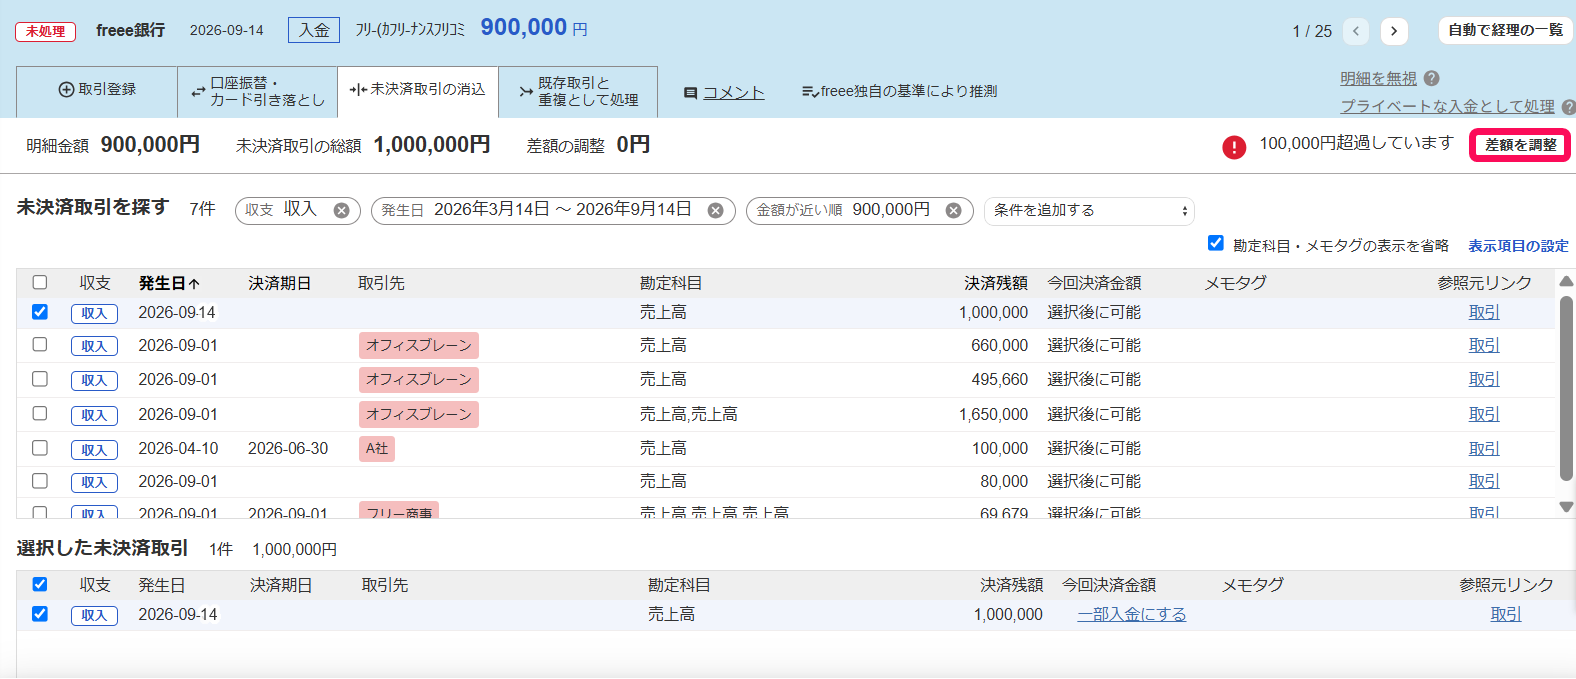Toggle header checkbox in 選択した未決済取引 table
The height and width of the screenshot is (679, 1576).
pyautogui.click(x=40, y=584)
